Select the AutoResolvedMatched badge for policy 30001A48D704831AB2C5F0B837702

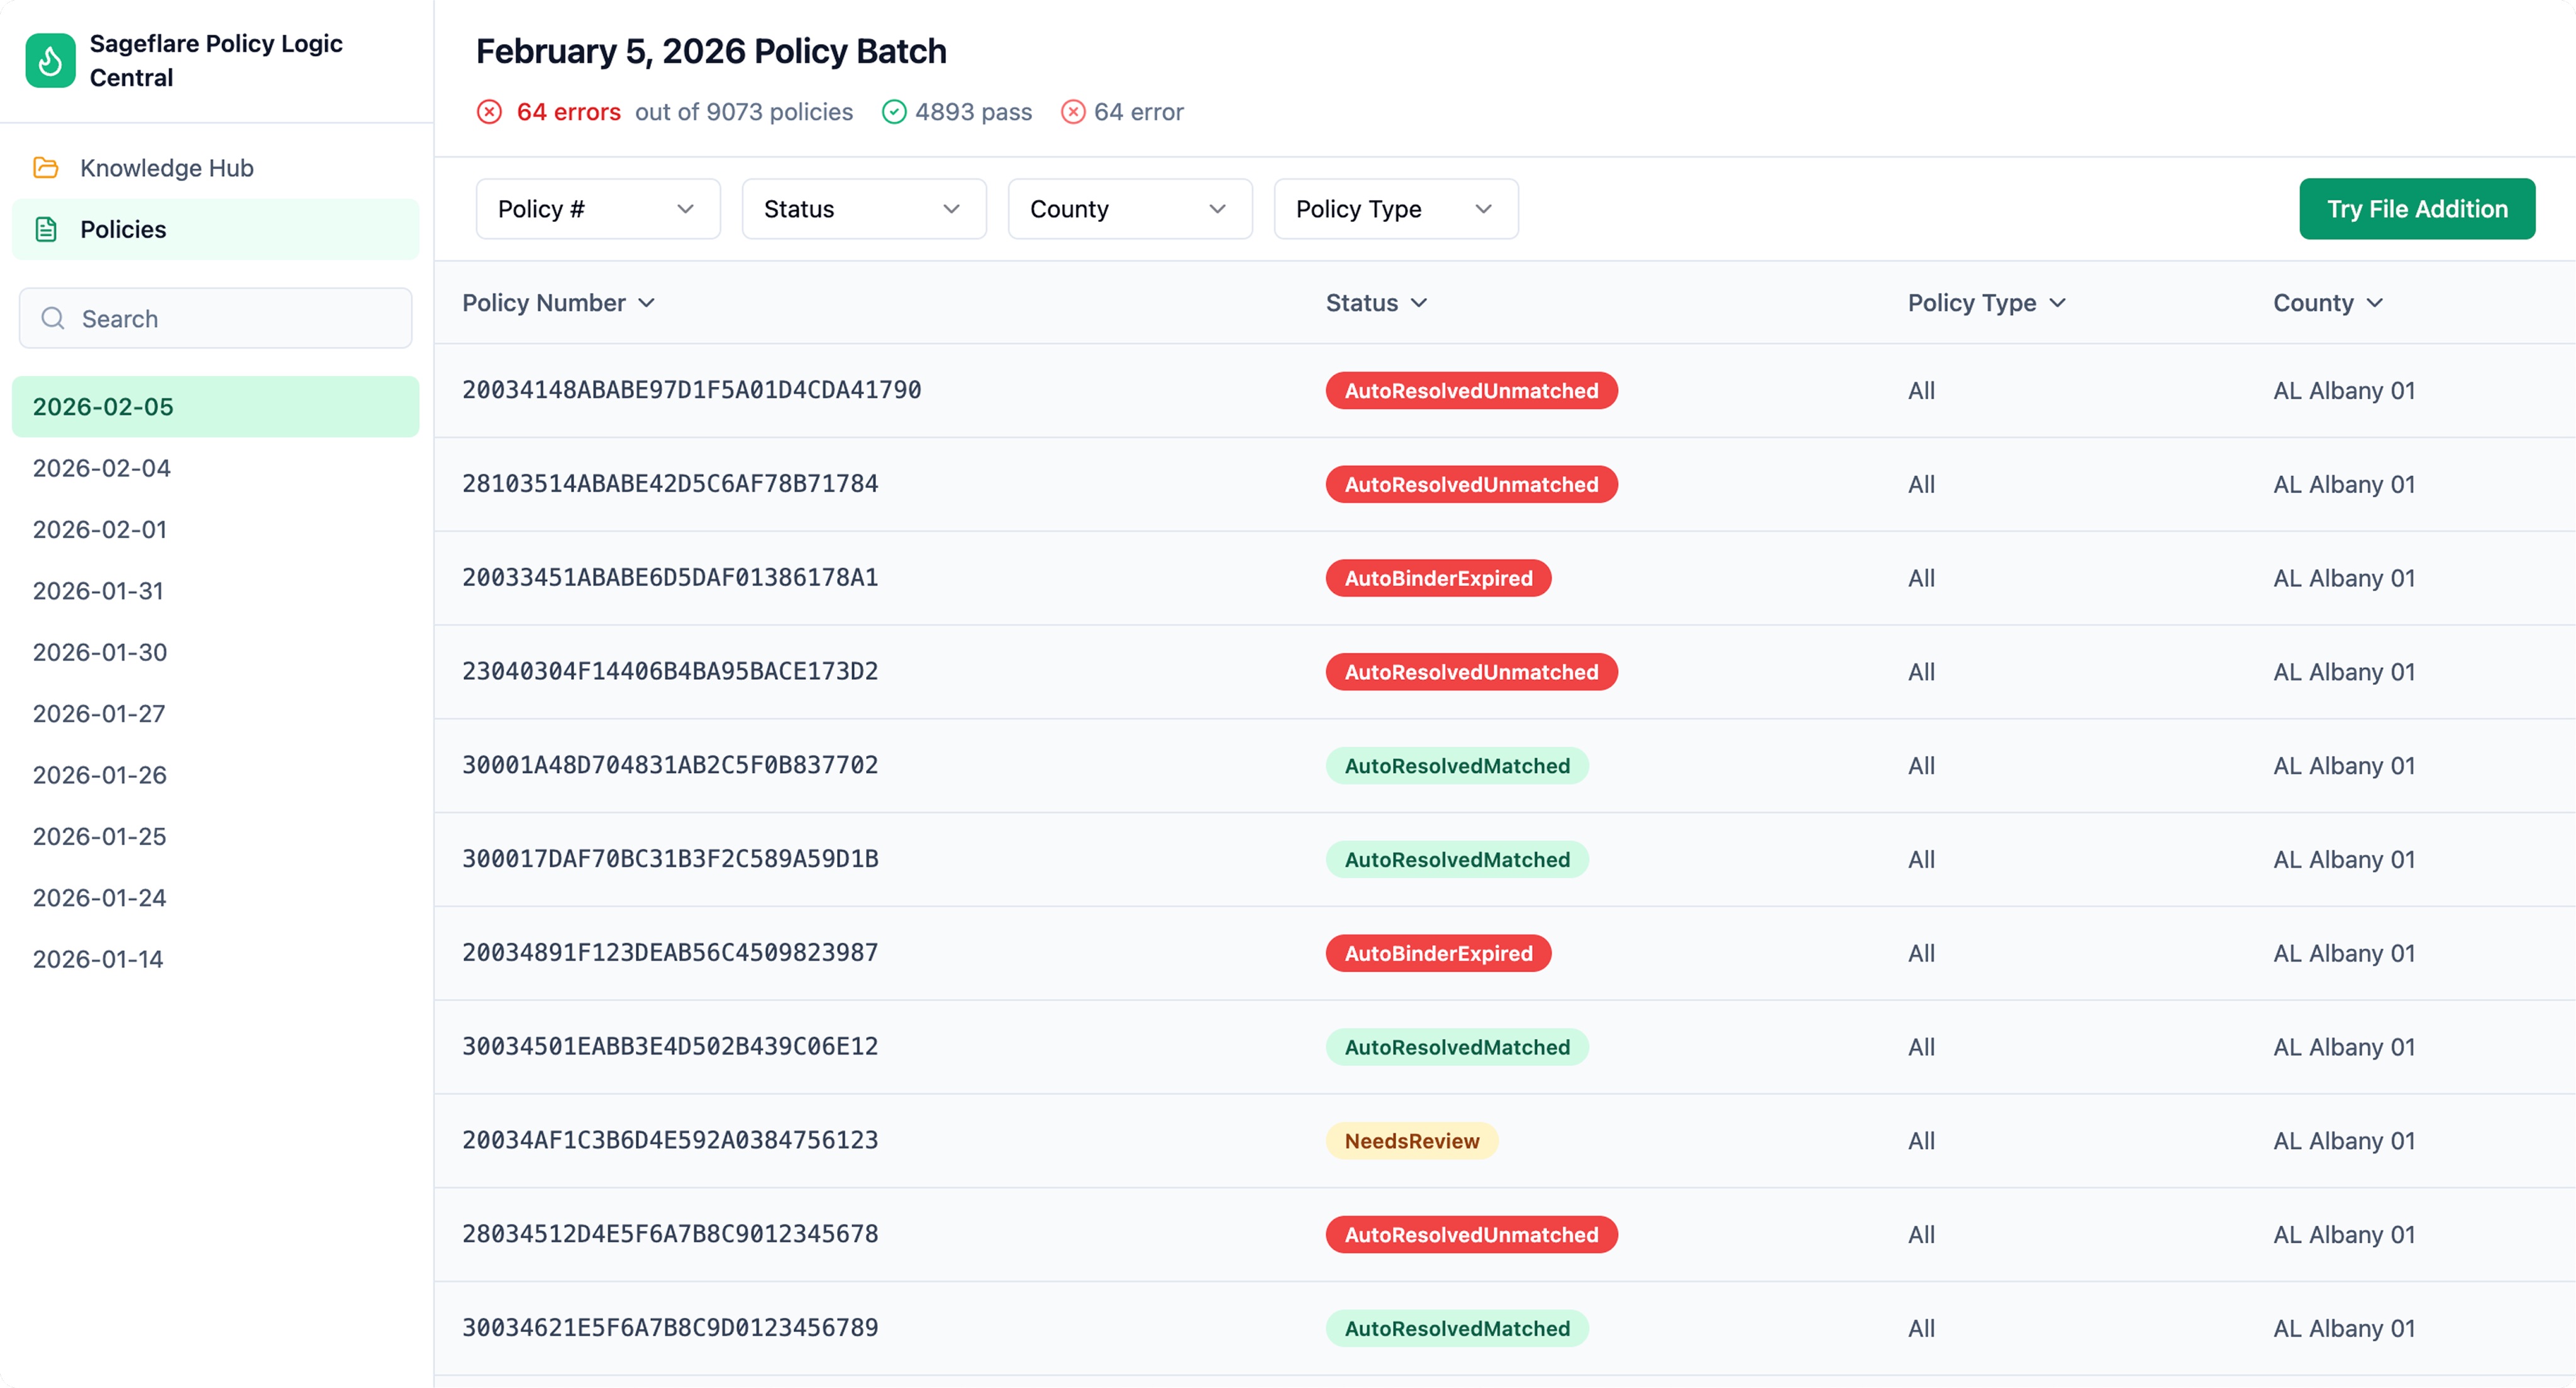1456,765
